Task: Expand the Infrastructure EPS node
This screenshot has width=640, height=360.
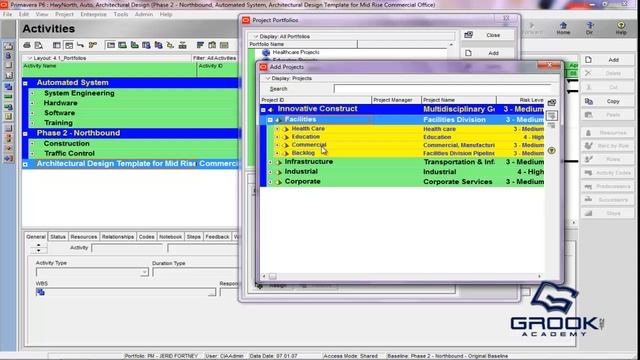Action: [270, 162]
